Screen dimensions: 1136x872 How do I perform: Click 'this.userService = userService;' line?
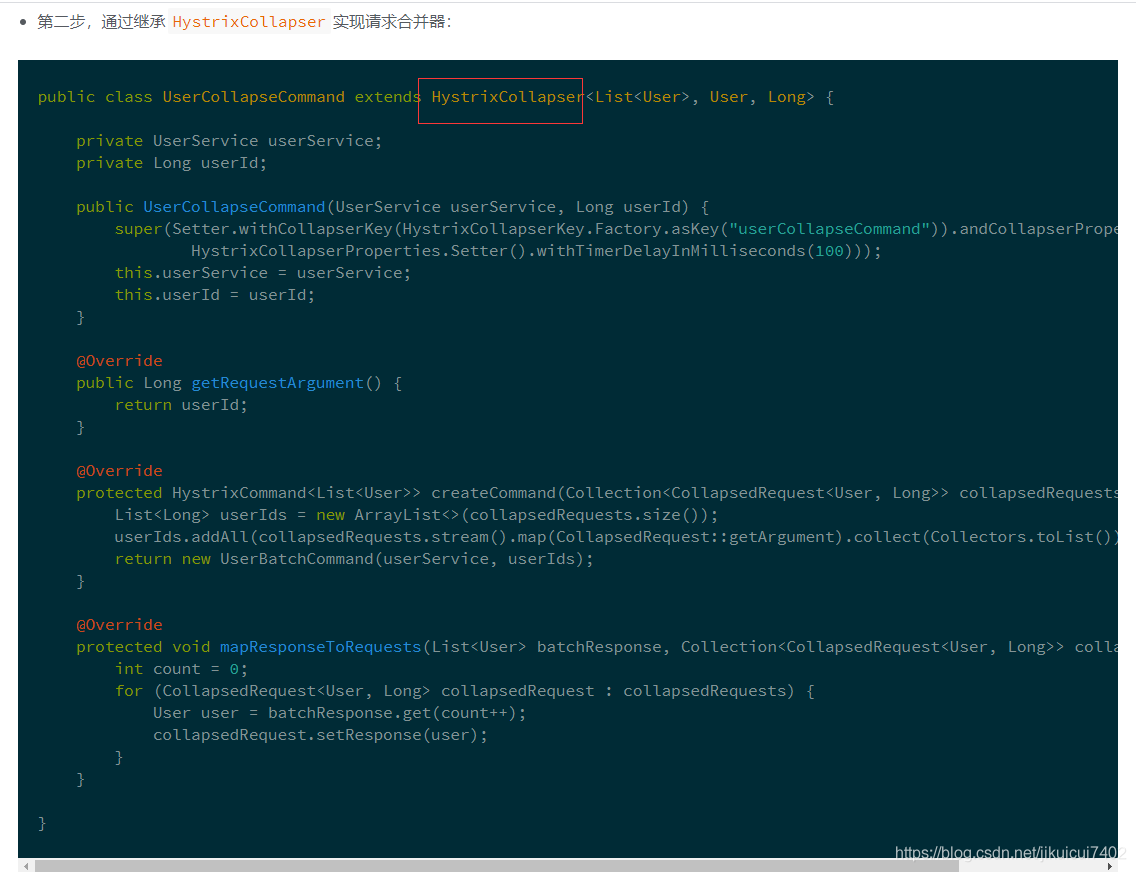point(263,273)
